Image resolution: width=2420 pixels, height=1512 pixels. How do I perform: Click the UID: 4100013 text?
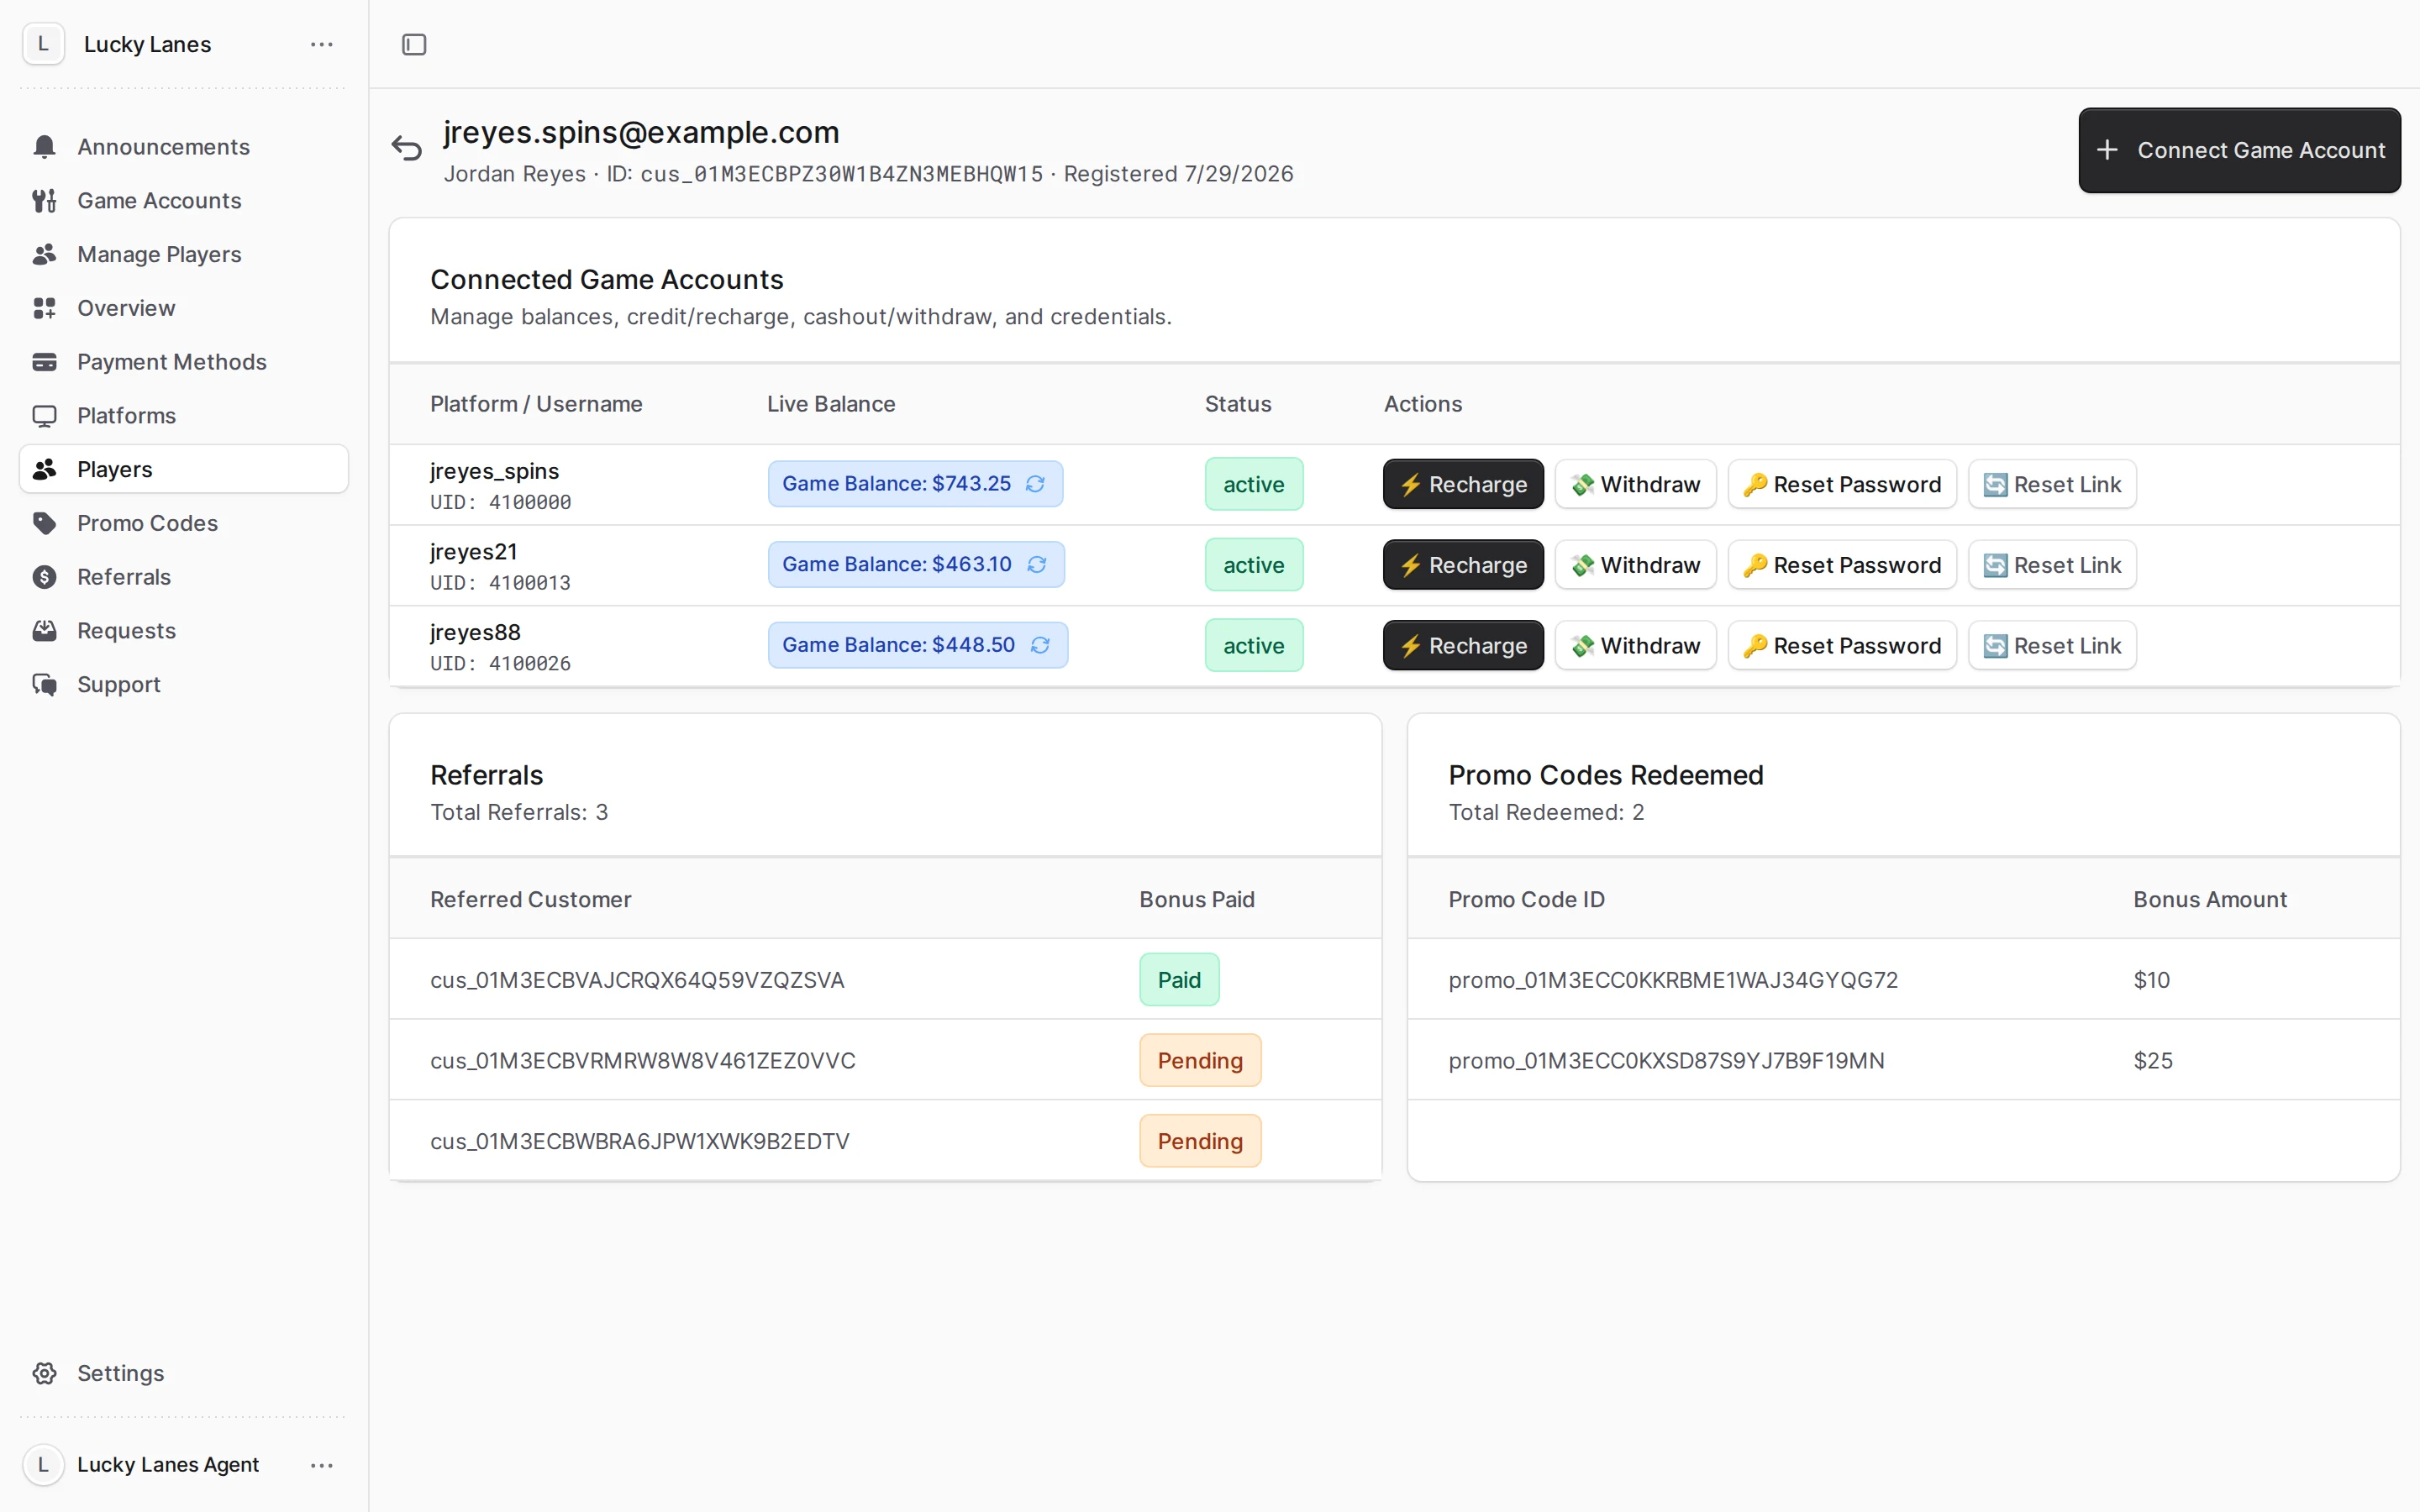[x=500, y=583]
